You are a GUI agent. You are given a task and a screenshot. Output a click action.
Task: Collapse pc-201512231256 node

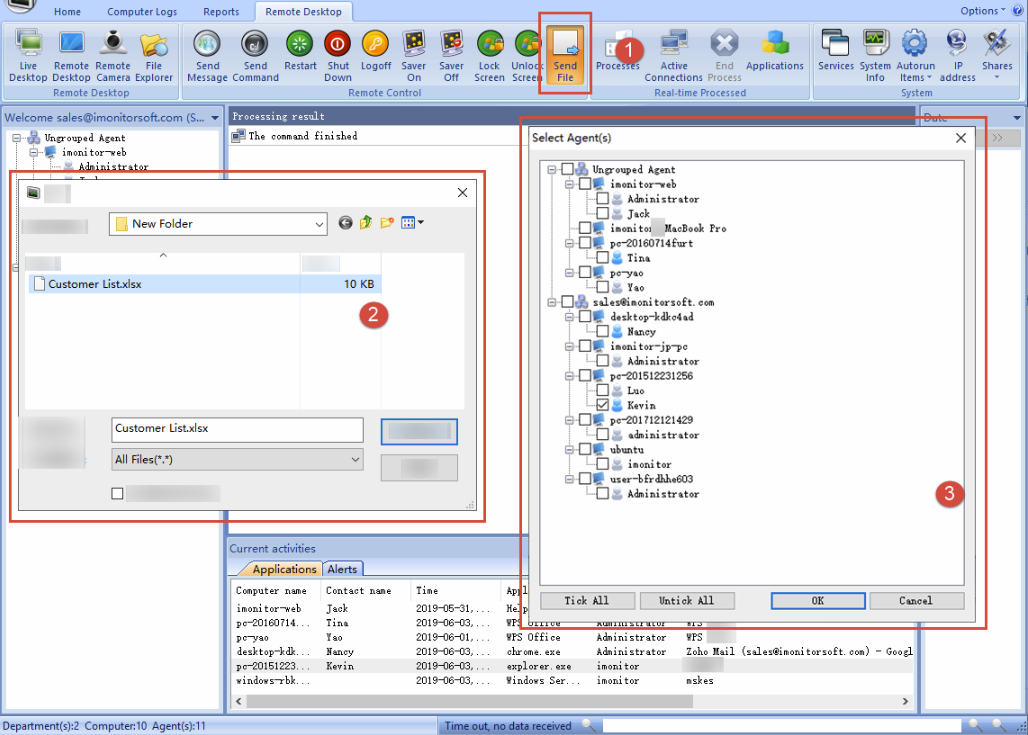[x=569, y=376]
